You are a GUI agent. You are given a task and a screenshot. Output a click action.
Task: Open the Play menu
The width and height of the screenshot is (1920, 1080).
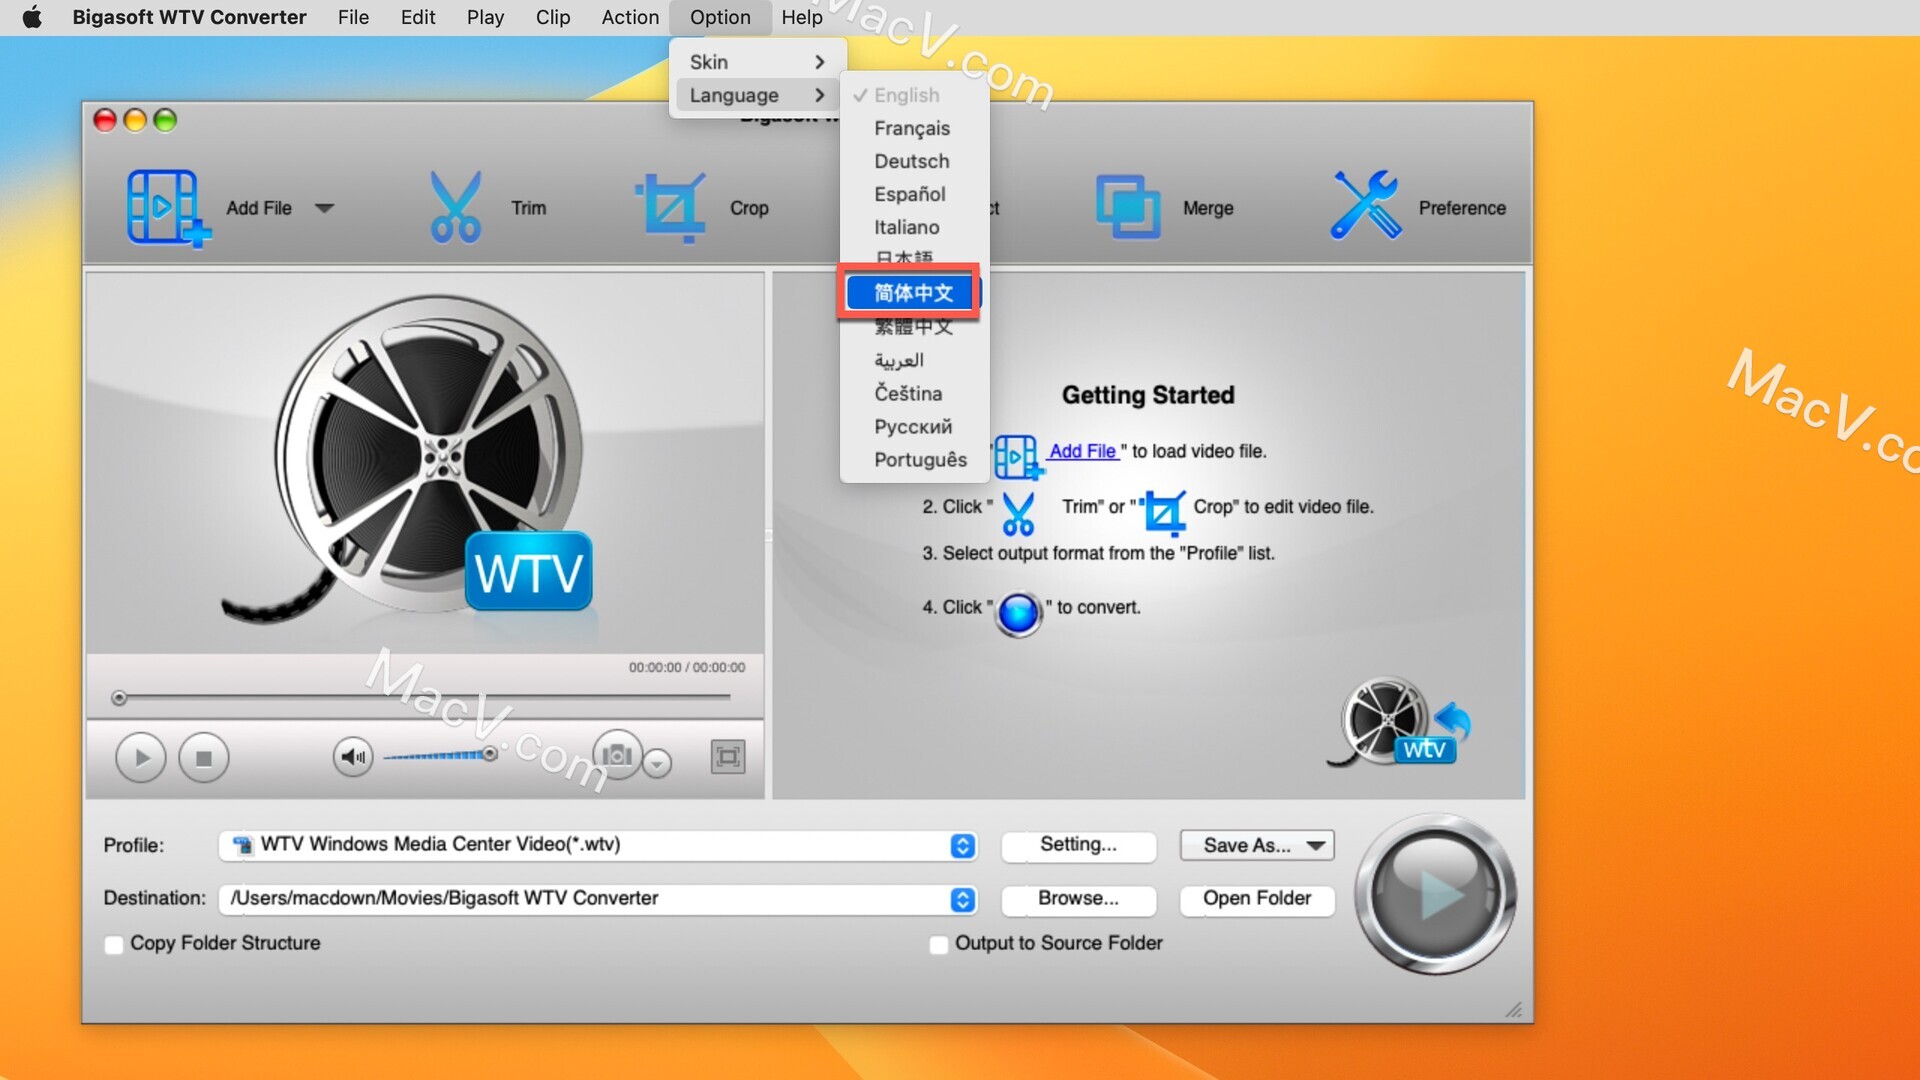(x=485, y=17)
